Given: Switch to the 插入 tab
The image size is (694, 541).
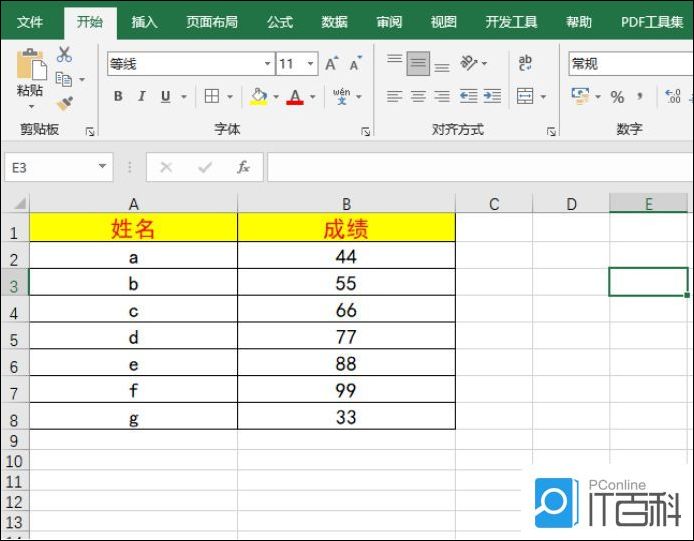Looking at the screenshot, I should pos(144,22).
